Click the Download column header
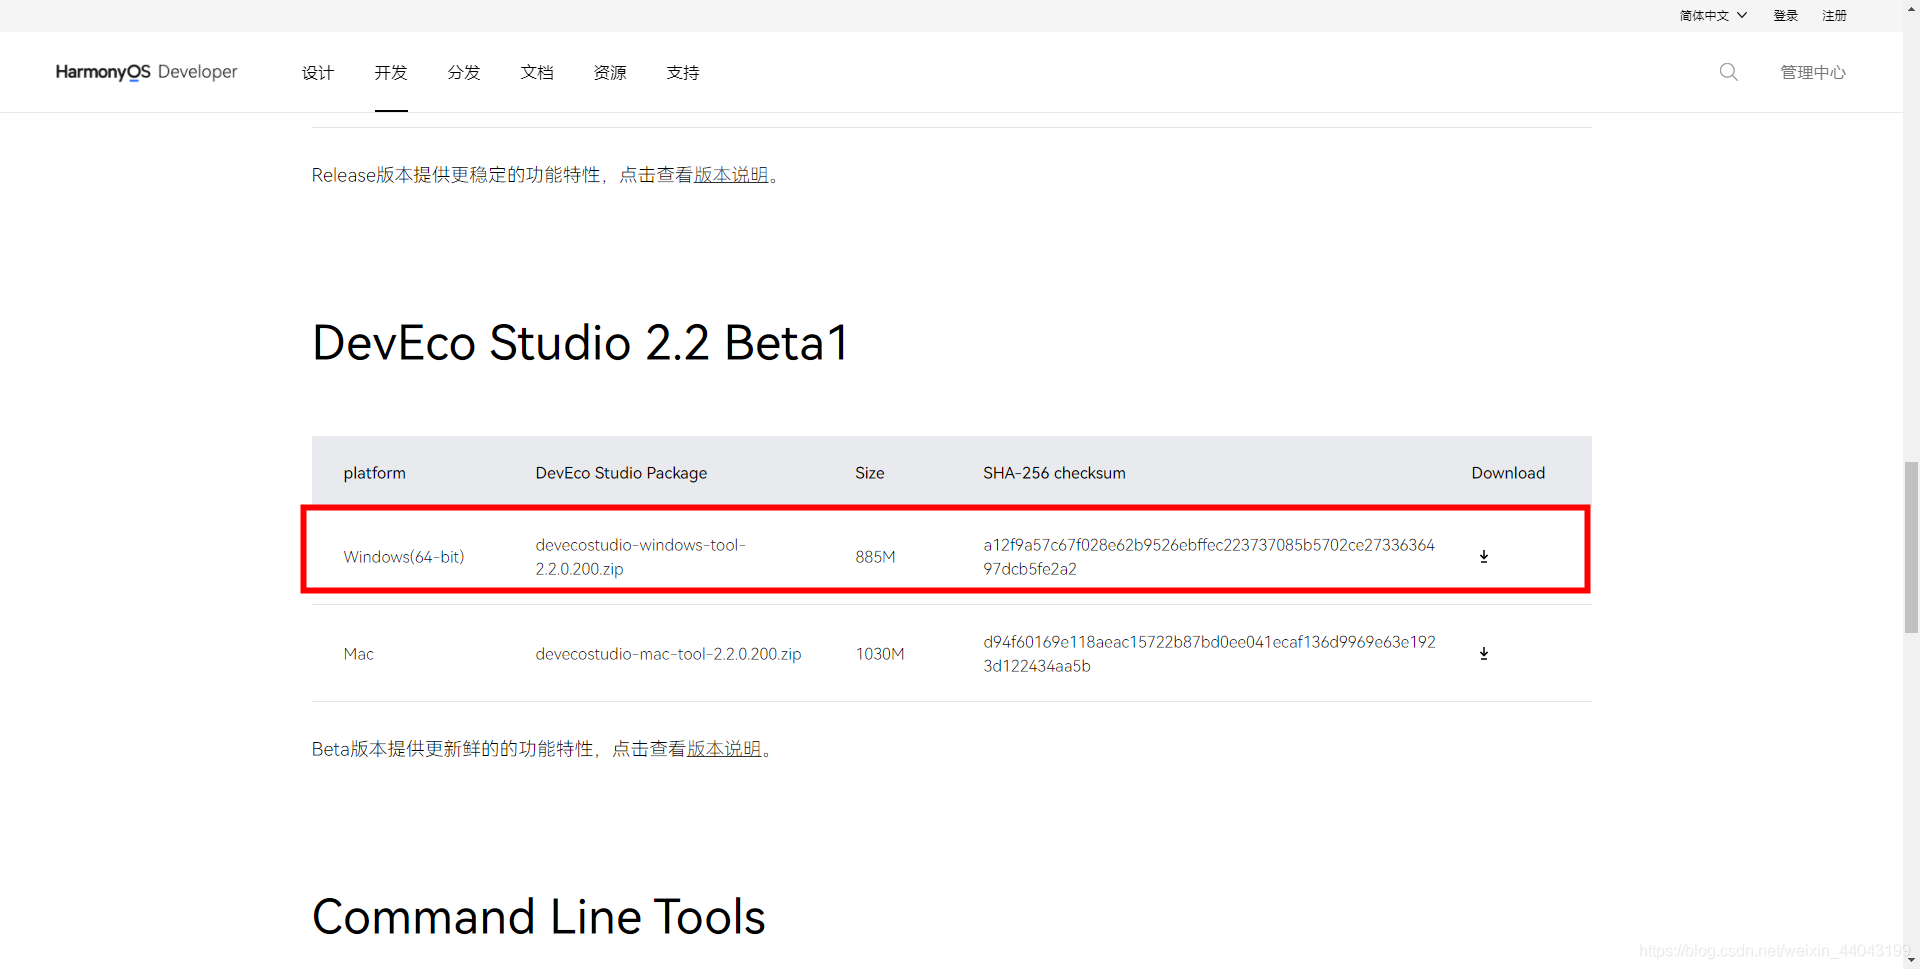1920x969 pixels. 1508,473
